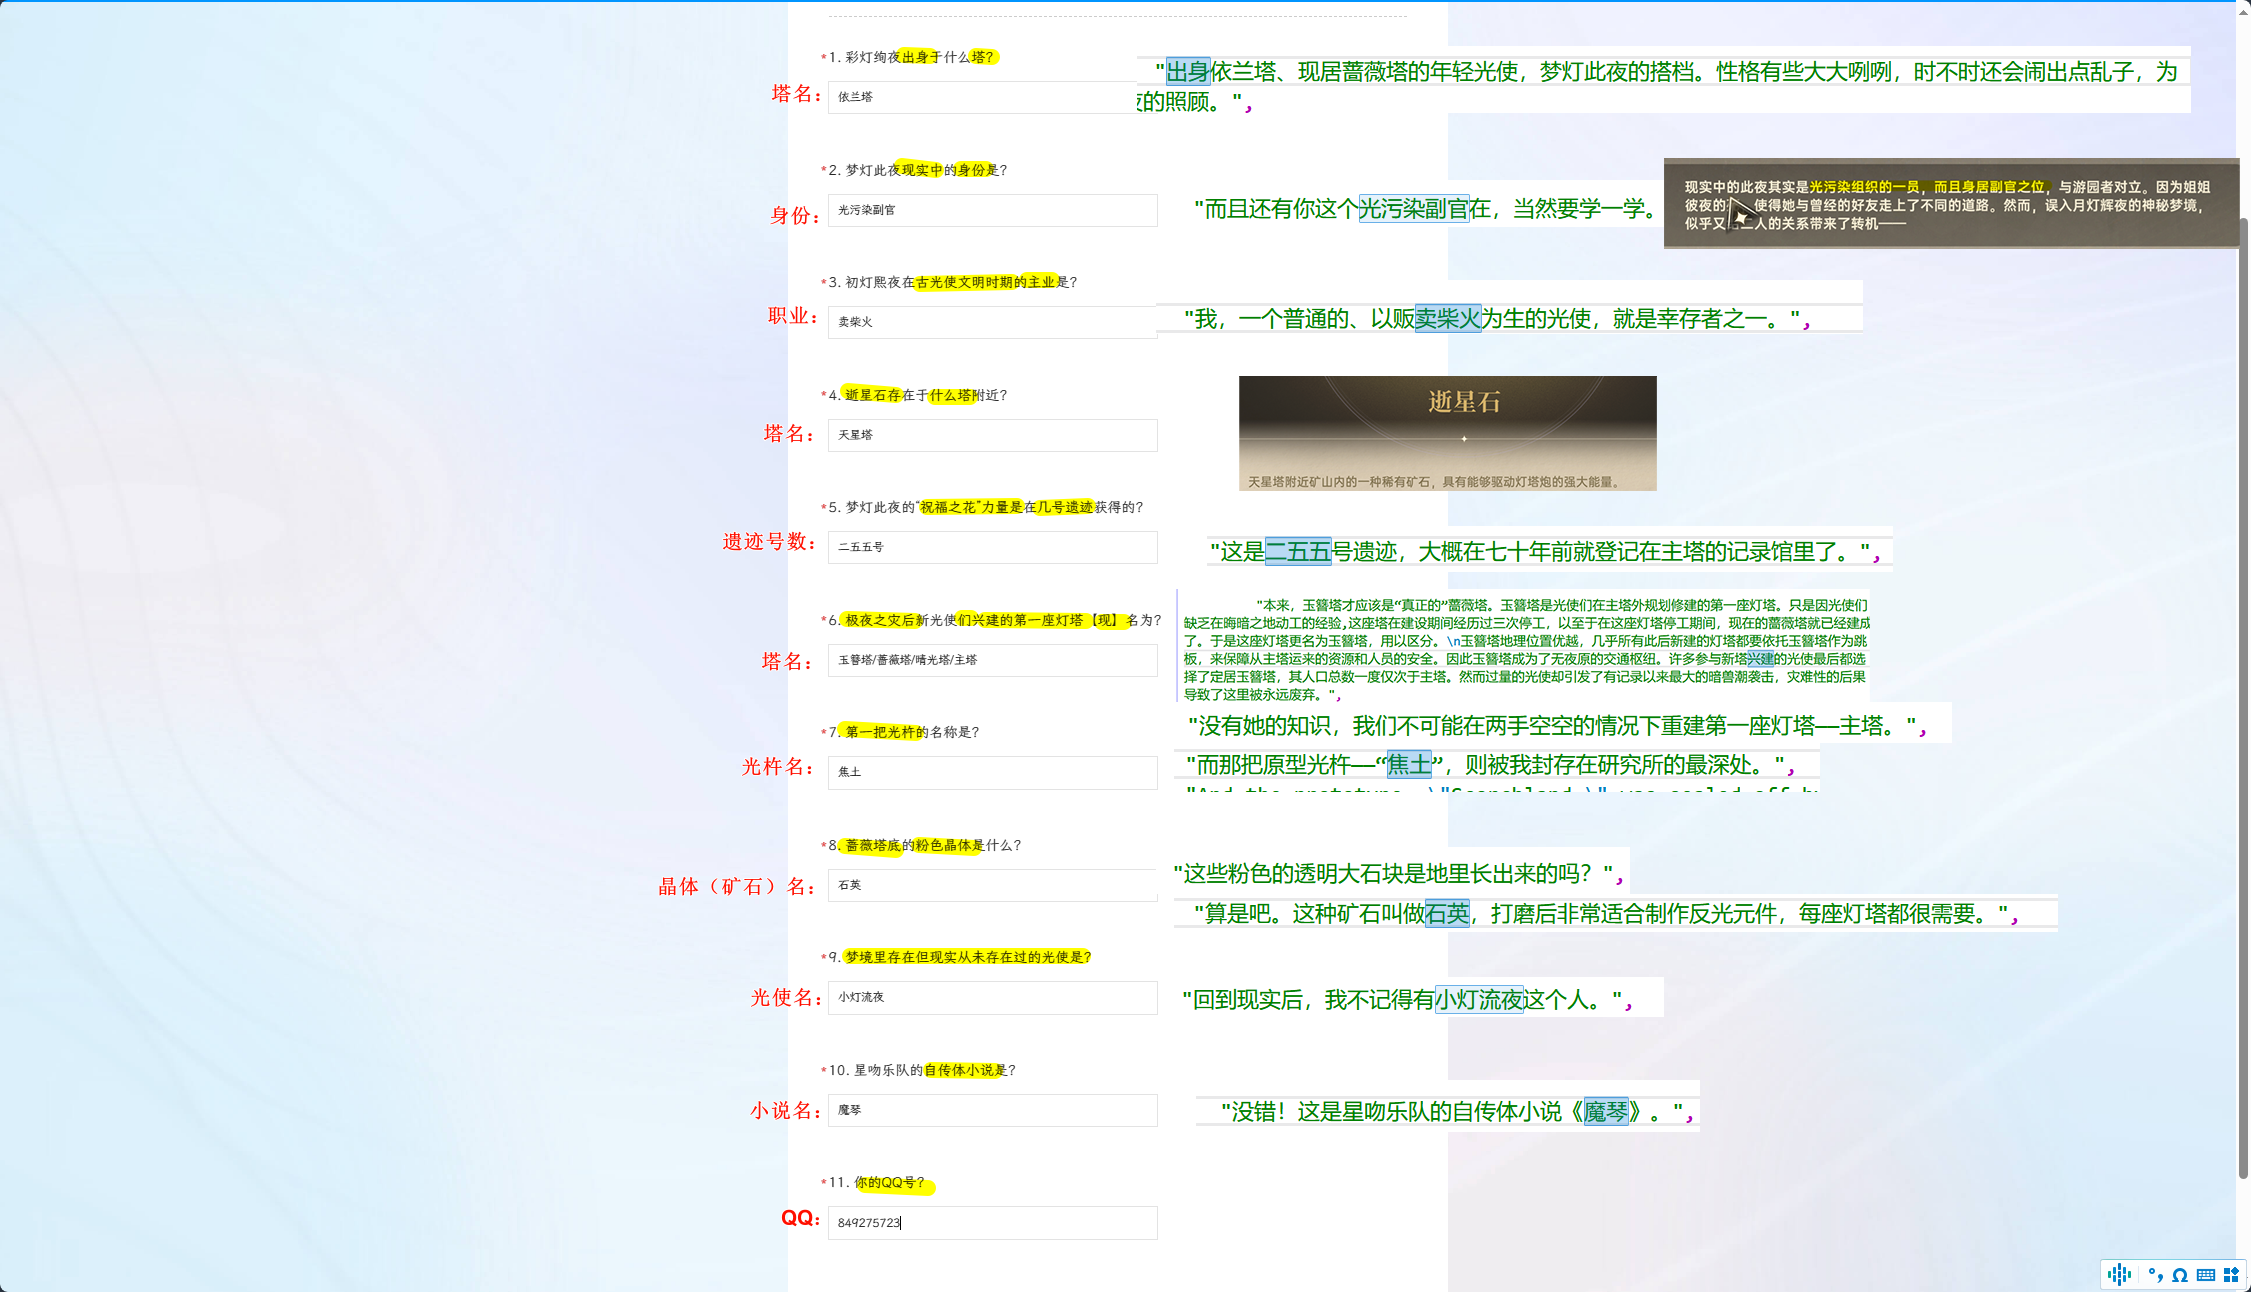The width and height of the screenshot is (2251, 1292).
Task: Select the 身份 field showing 光污染副官
Action: coord(991,210)
